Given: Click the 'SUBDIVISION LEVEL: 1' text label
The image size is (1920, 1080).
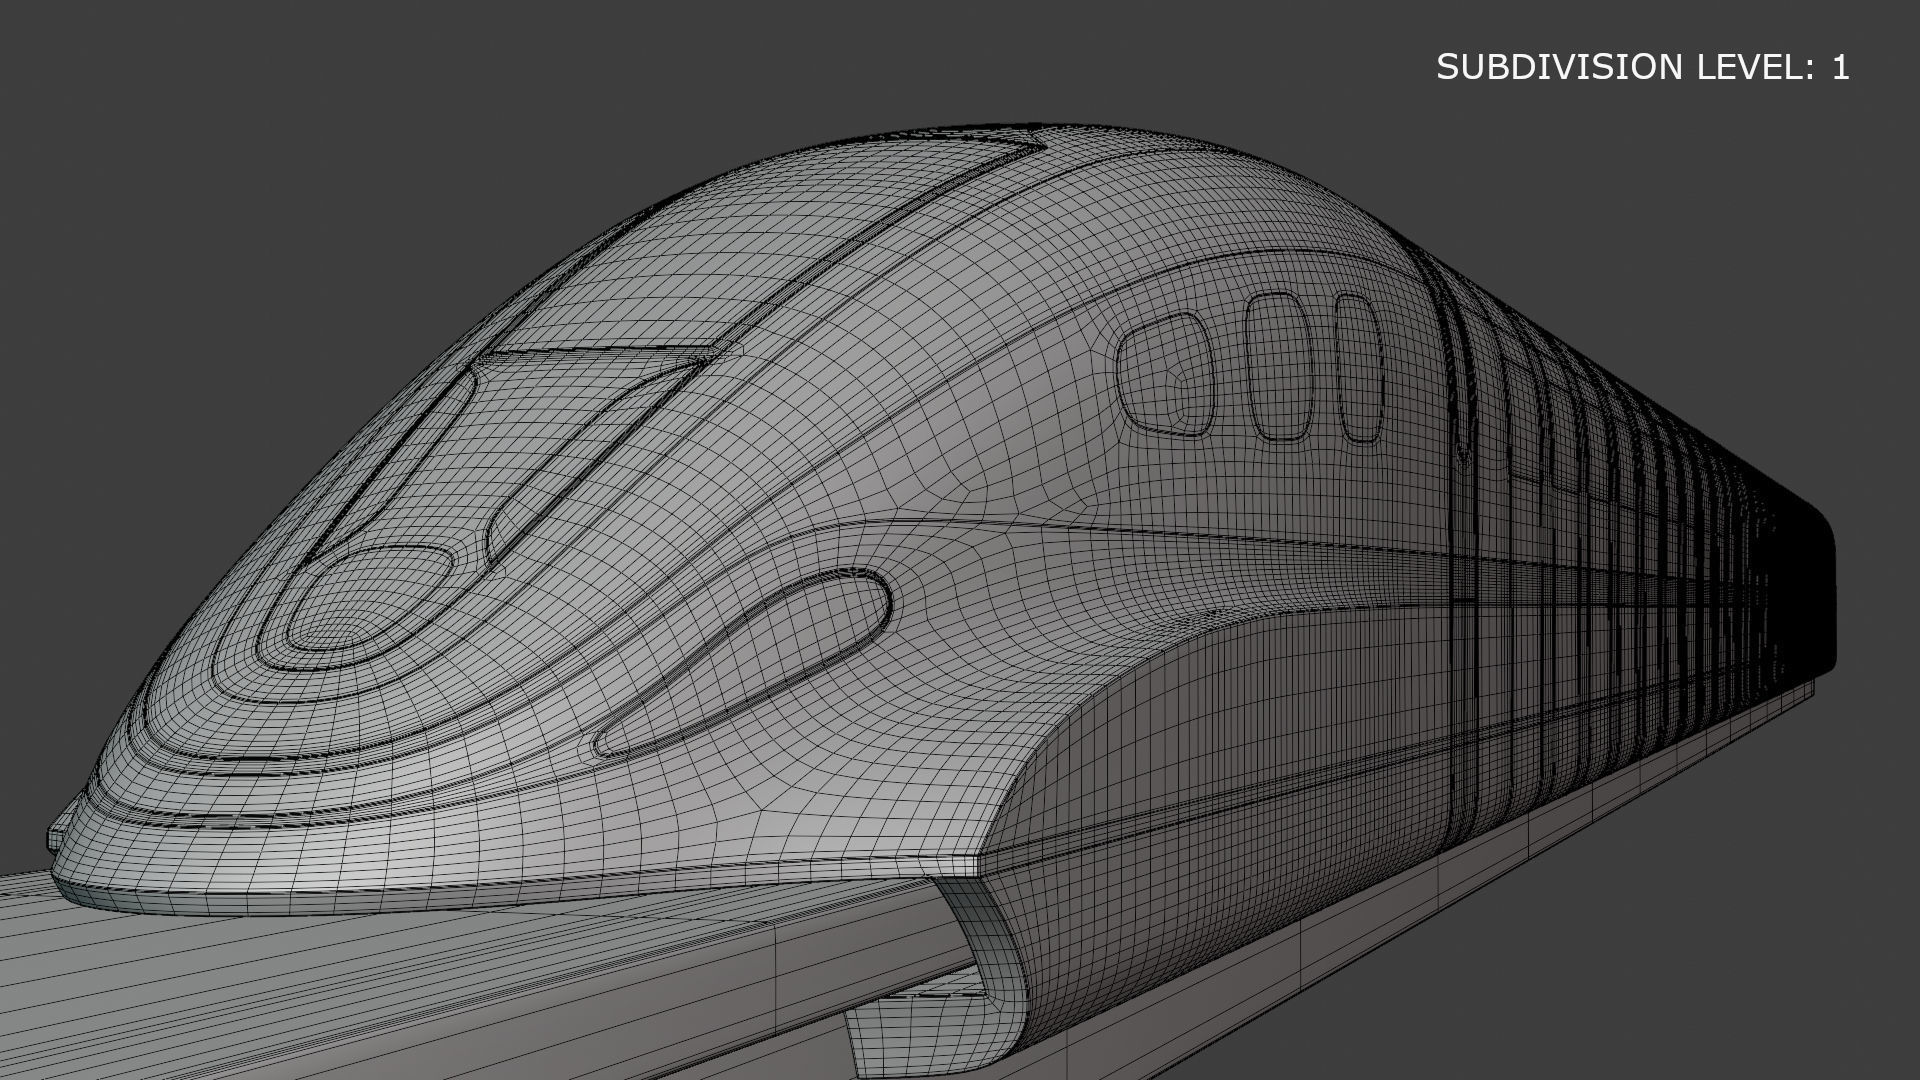Looking at the screenshot, I should click(1643, 67).
